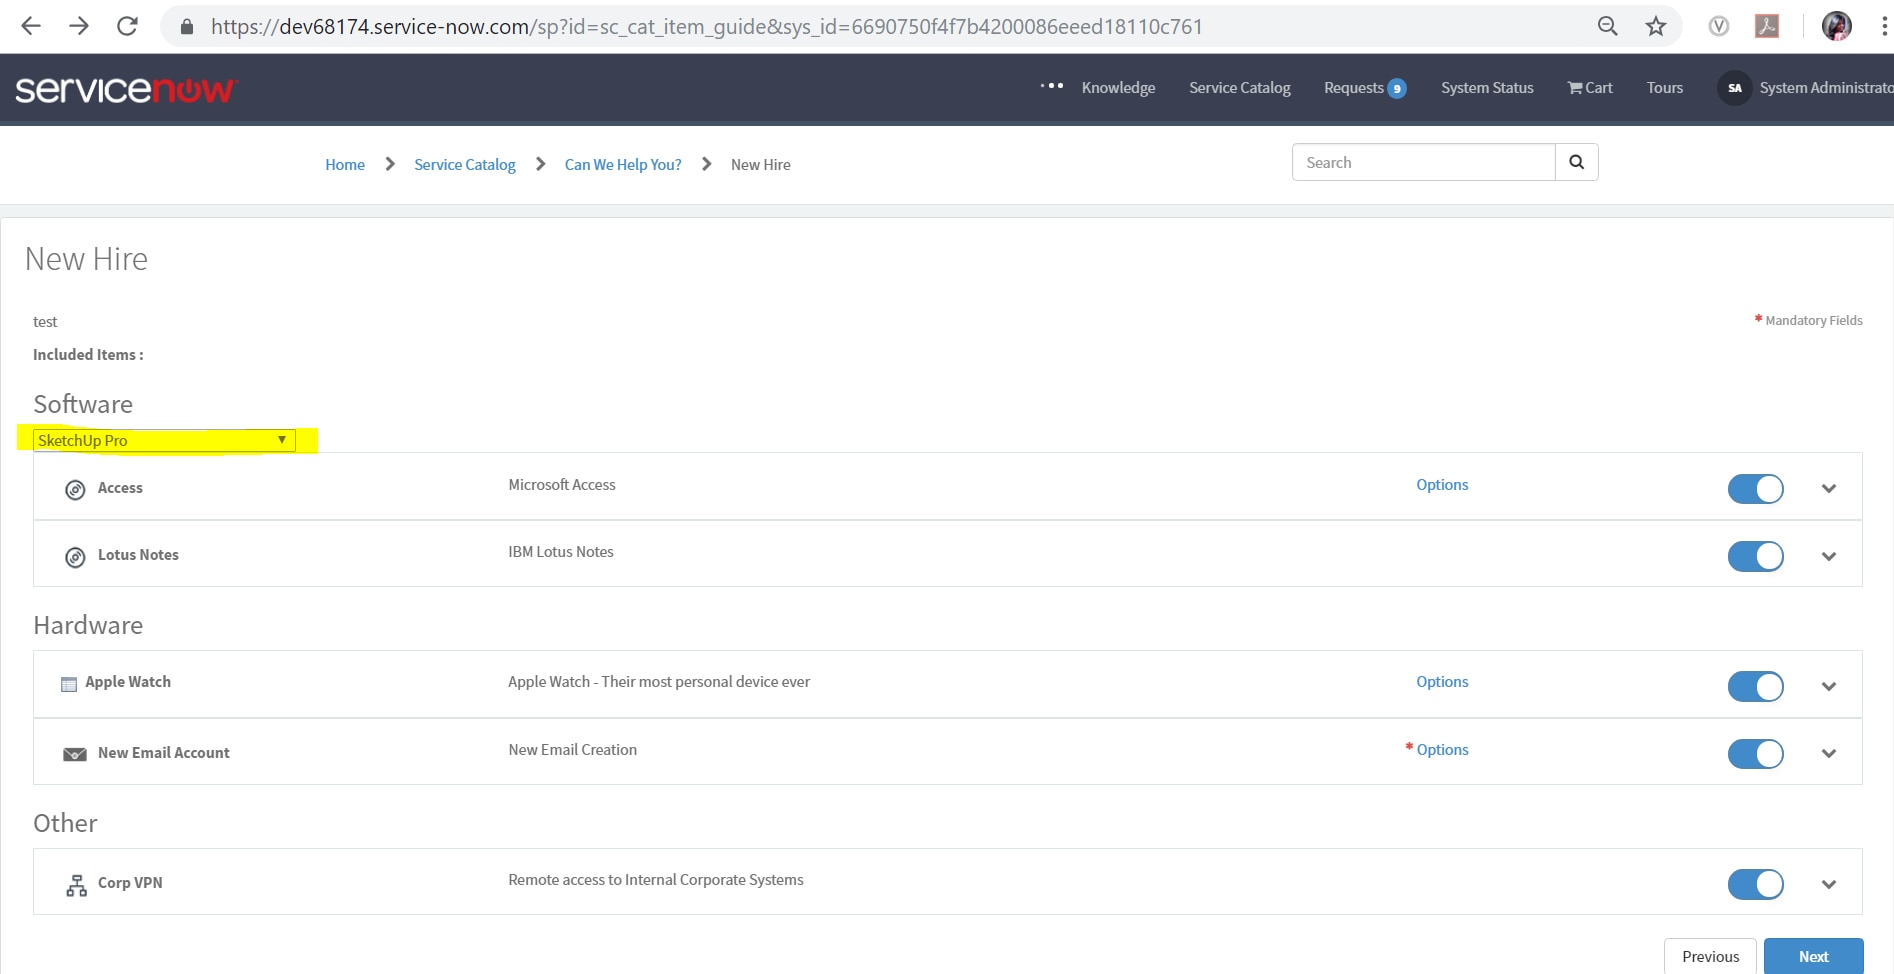This screenshot has width=1894, height=974.
Task: Click the 'Microsoft Access' description text
Action: (x=562, y=485)
